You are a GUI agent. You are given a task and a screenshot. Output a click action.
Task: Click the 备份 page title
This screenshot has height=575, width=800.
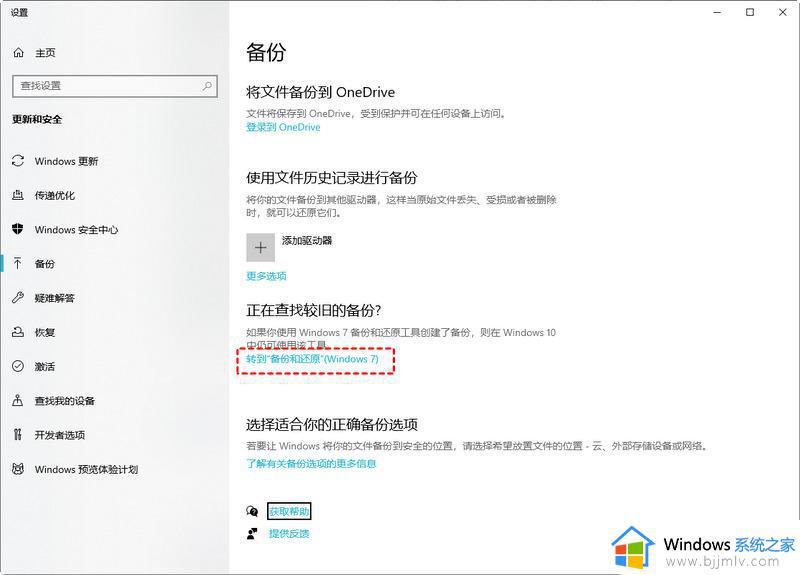(266, 52)
